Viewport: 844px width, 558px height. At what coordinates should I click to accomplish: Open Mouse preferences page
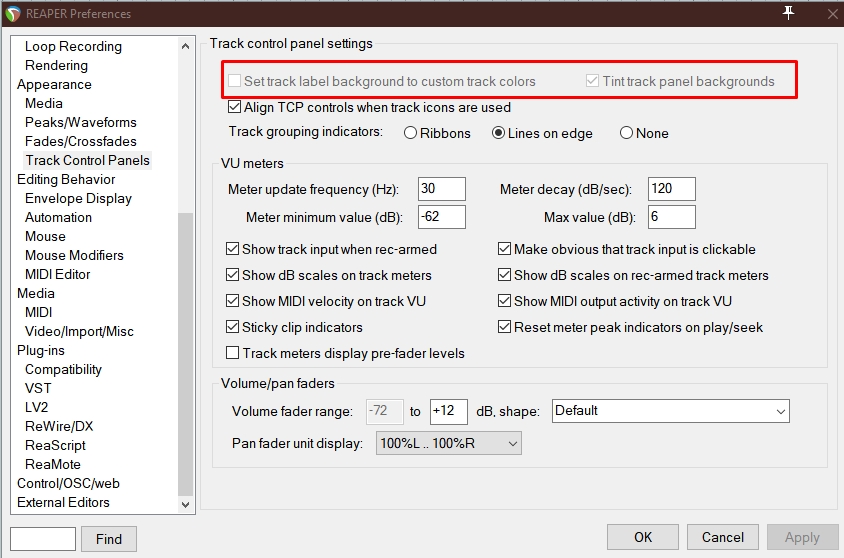(x=45, y=236)
